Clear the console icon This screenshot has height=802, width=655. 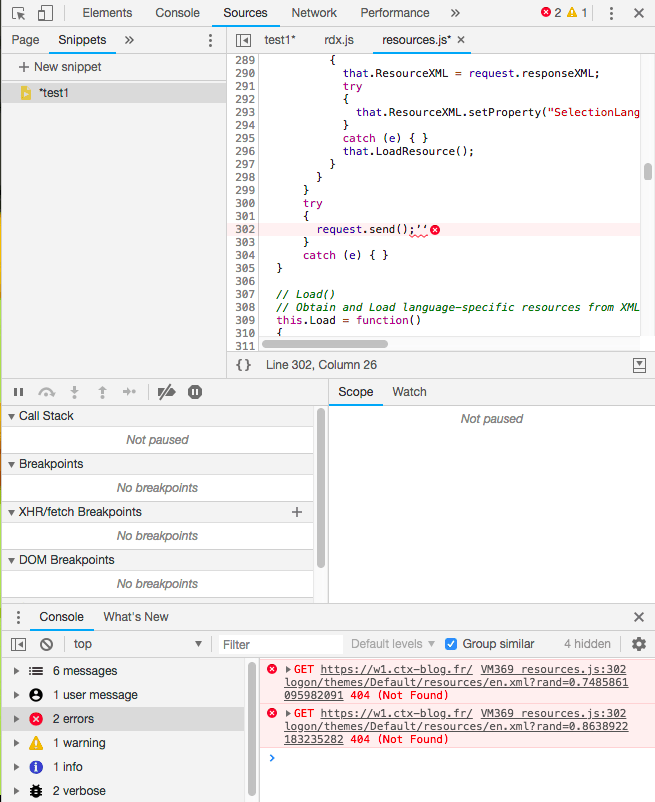pyautogui.click(x=47, y=644)
